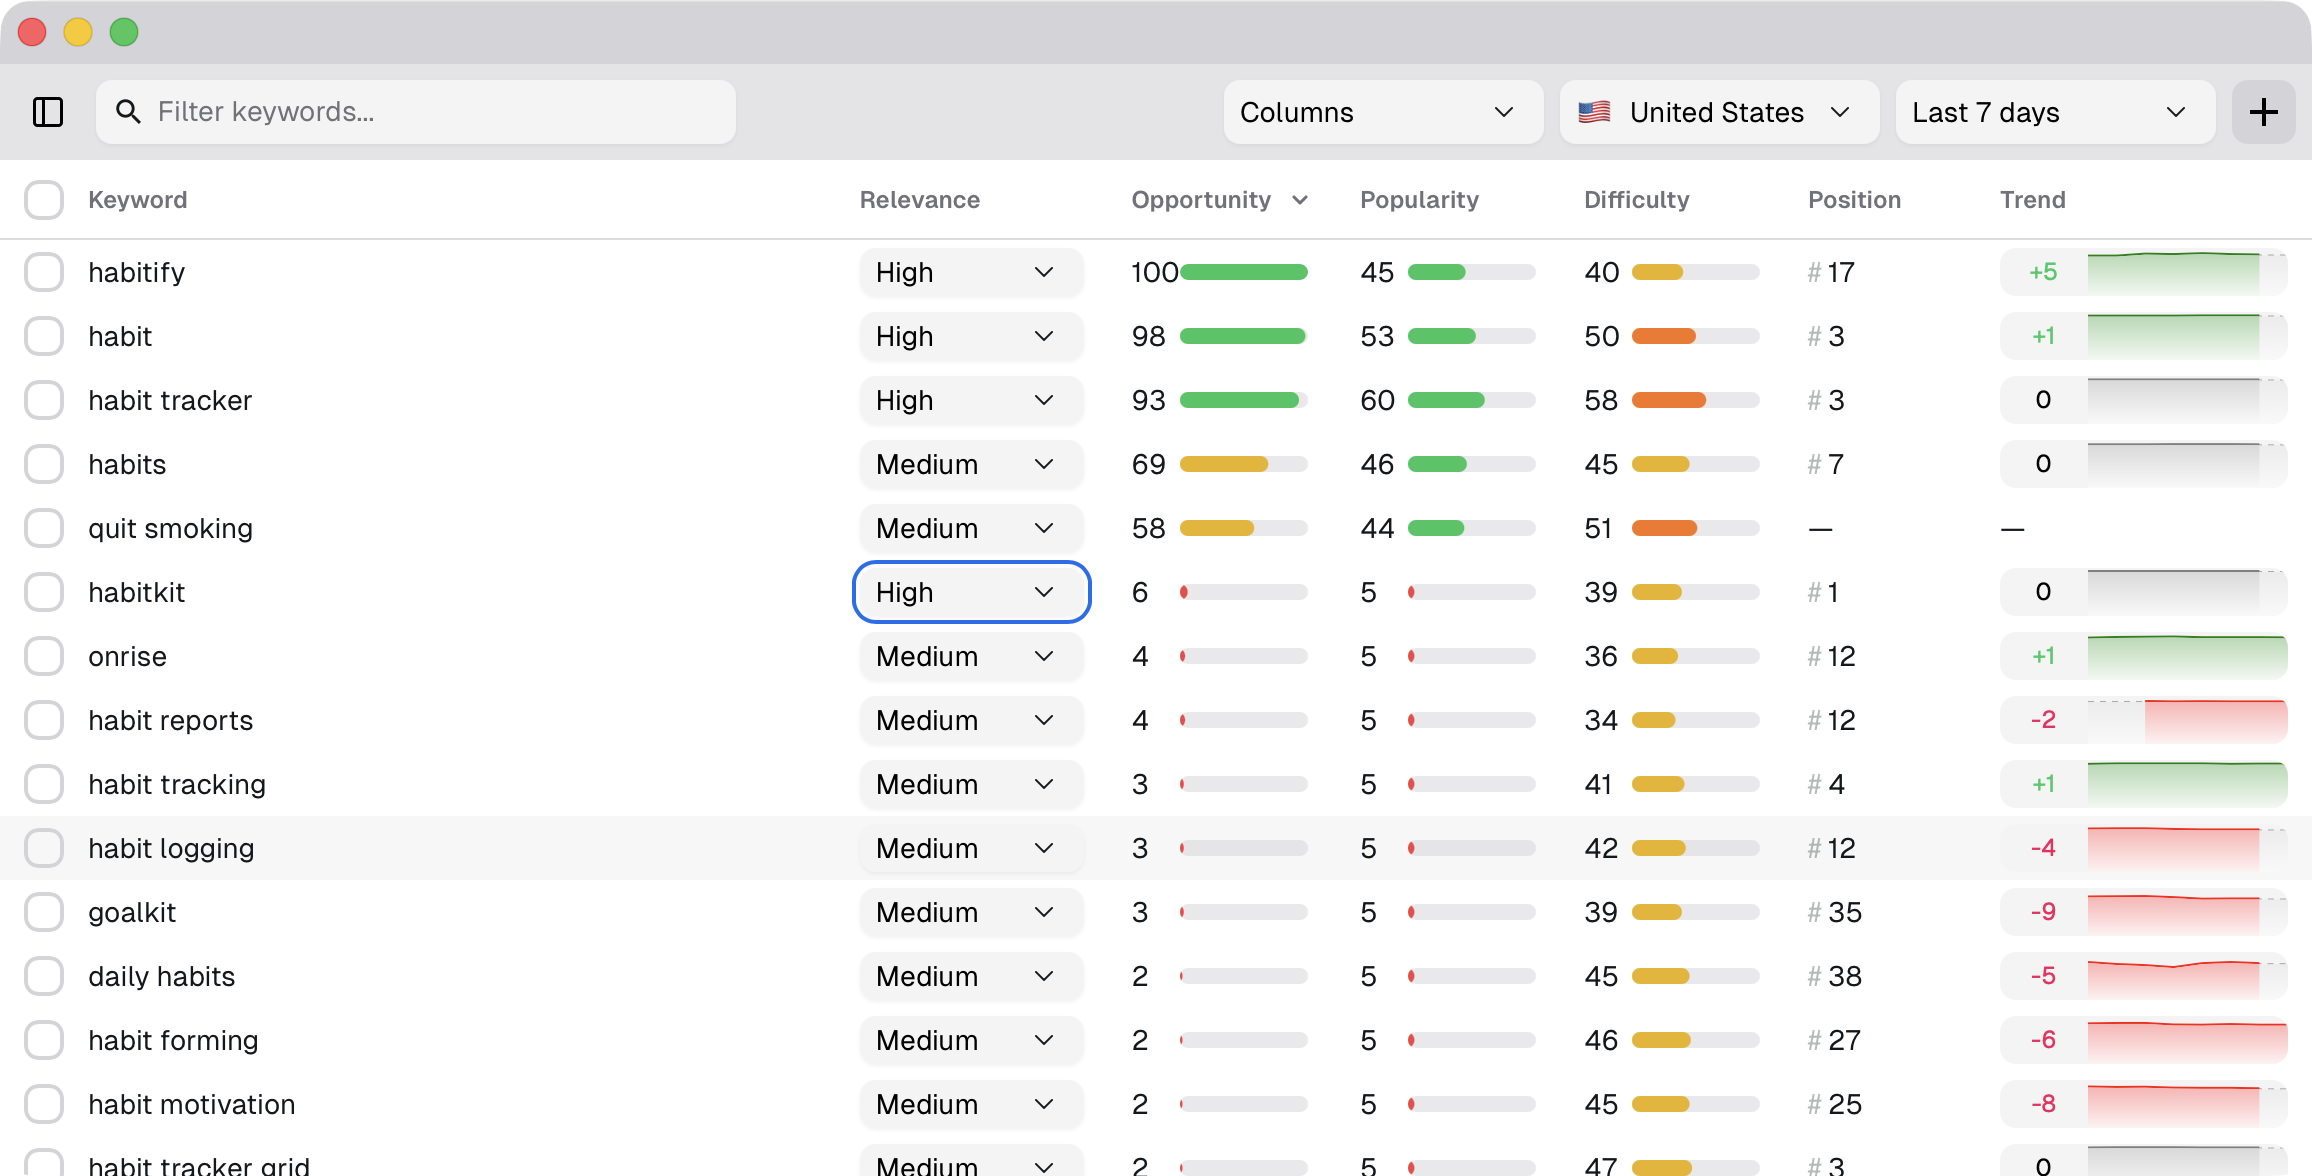Click the opportunity bar next to habit tracker
This screenshot has width=2312, height=1176.
tap(1242, 400)
